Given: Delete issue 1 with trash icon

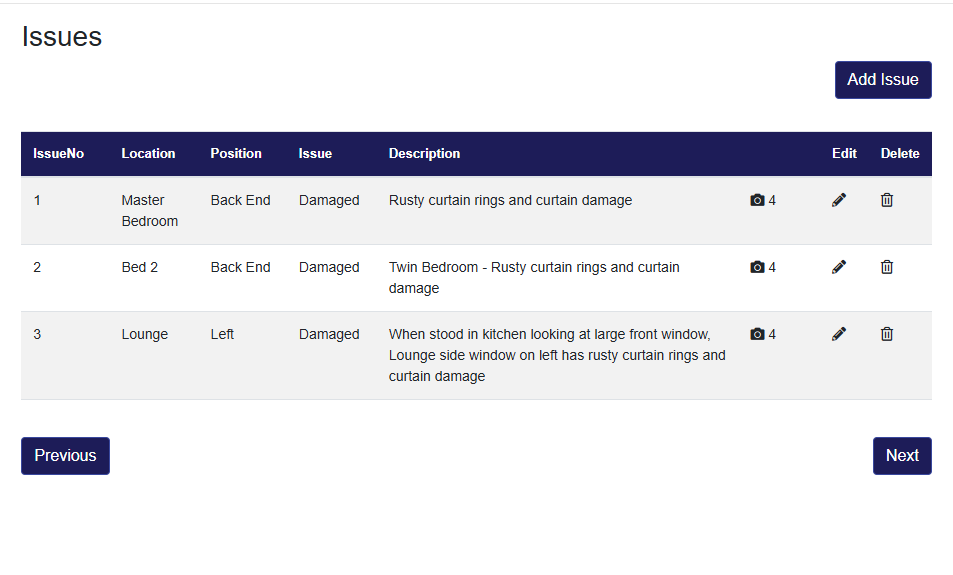Looking at the screenshot, I should tap(887, 200).
